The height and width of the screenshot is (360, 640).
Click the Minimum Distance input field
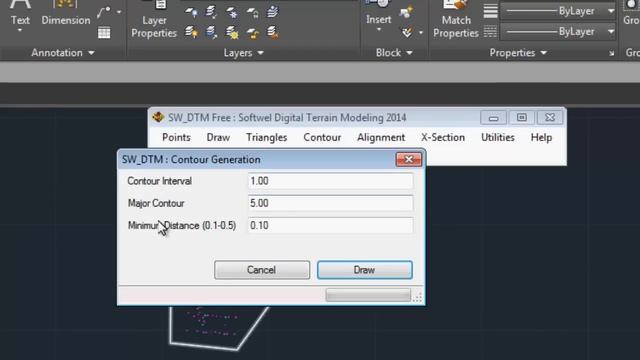tap(330, 225)
